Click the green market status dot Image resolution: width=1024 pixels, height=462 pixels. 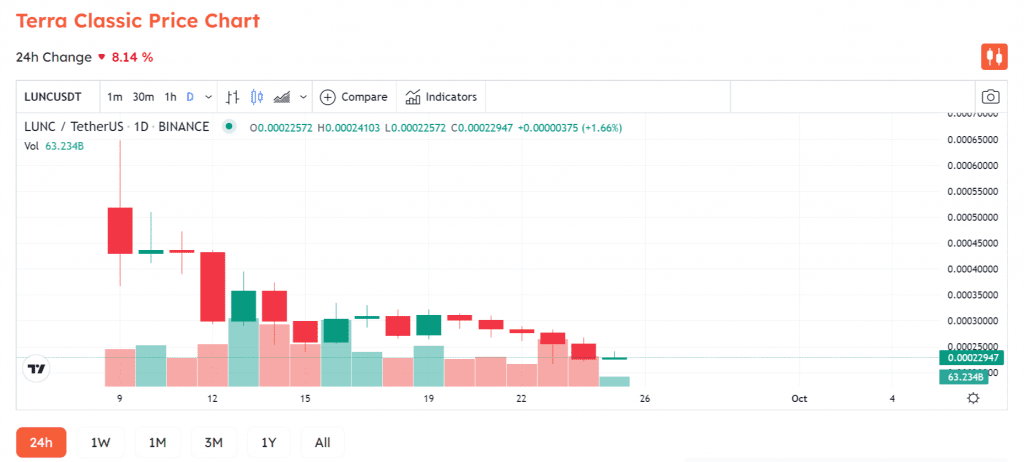(229, 127)
